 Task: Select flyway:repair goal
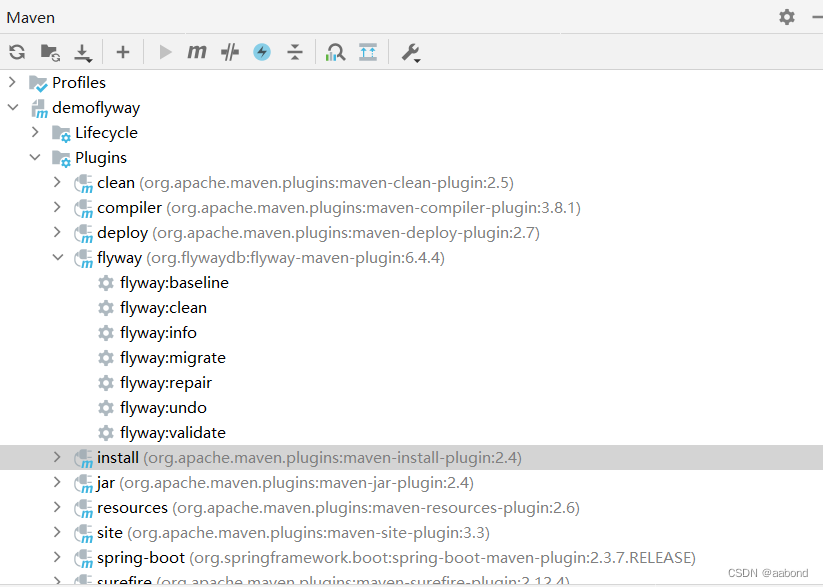166,383
